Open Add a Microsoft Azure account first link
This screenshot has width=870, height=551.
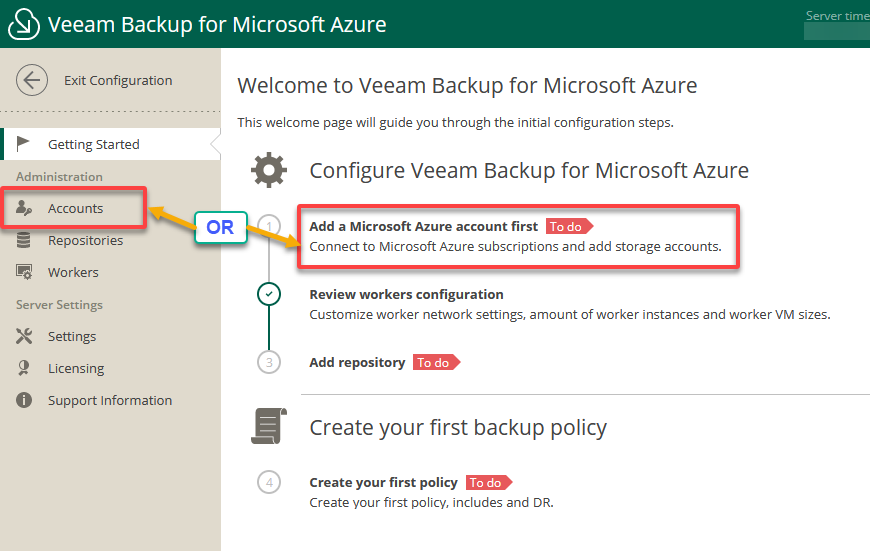coord(423,226)
